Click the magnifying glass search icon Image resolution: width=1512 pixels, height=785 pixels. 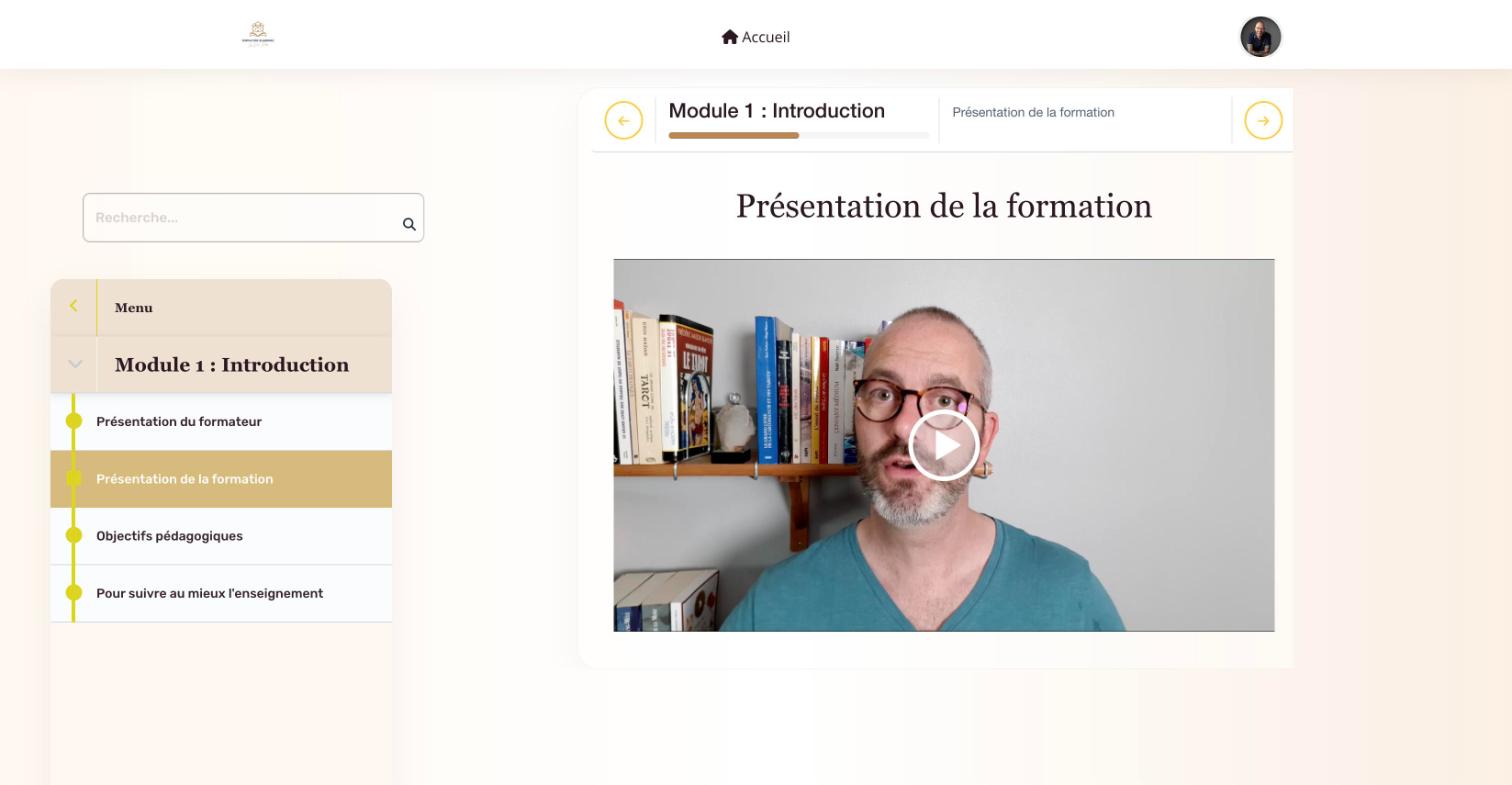coord(409,224)
